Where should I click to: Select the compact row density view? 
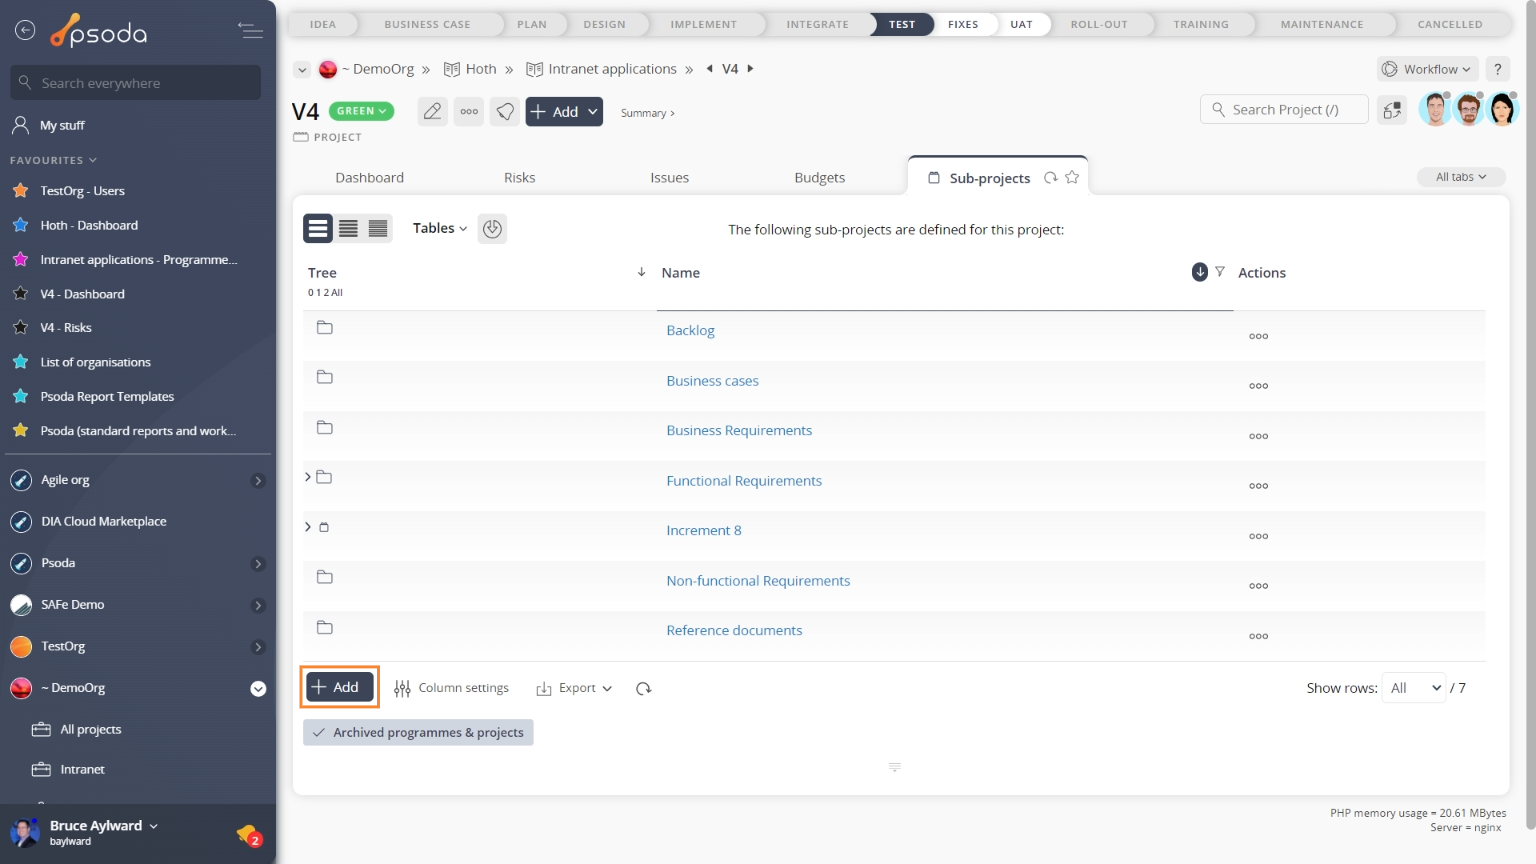pos(378,229)
